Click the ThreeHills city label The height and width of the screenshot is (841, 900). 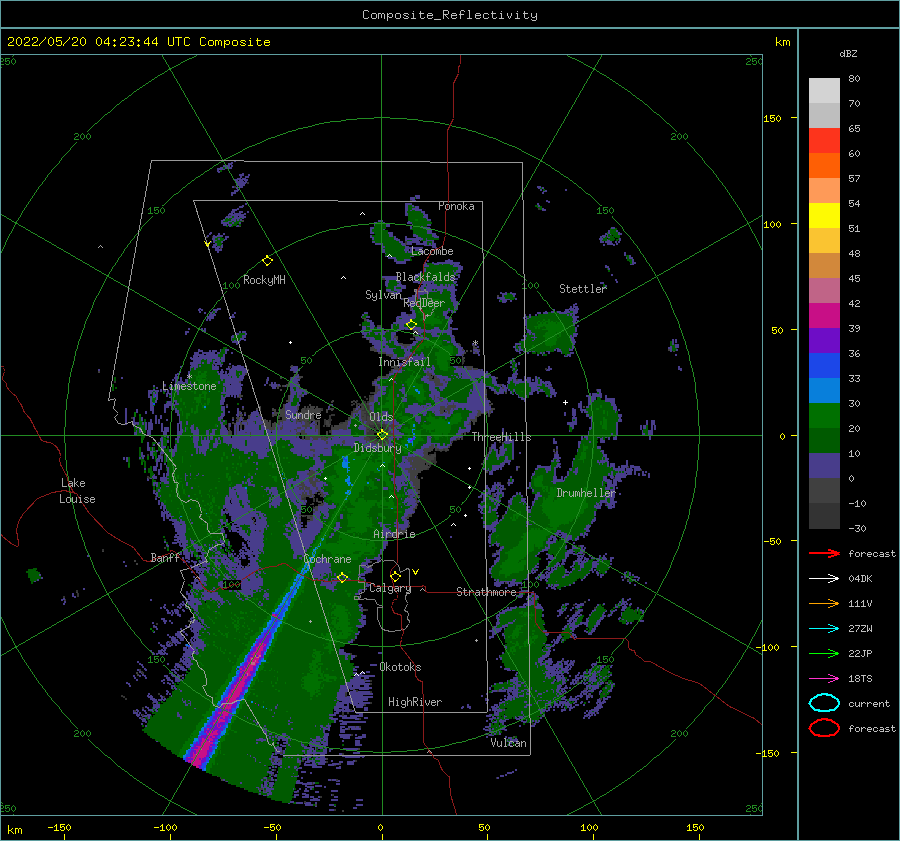(501, 437)
